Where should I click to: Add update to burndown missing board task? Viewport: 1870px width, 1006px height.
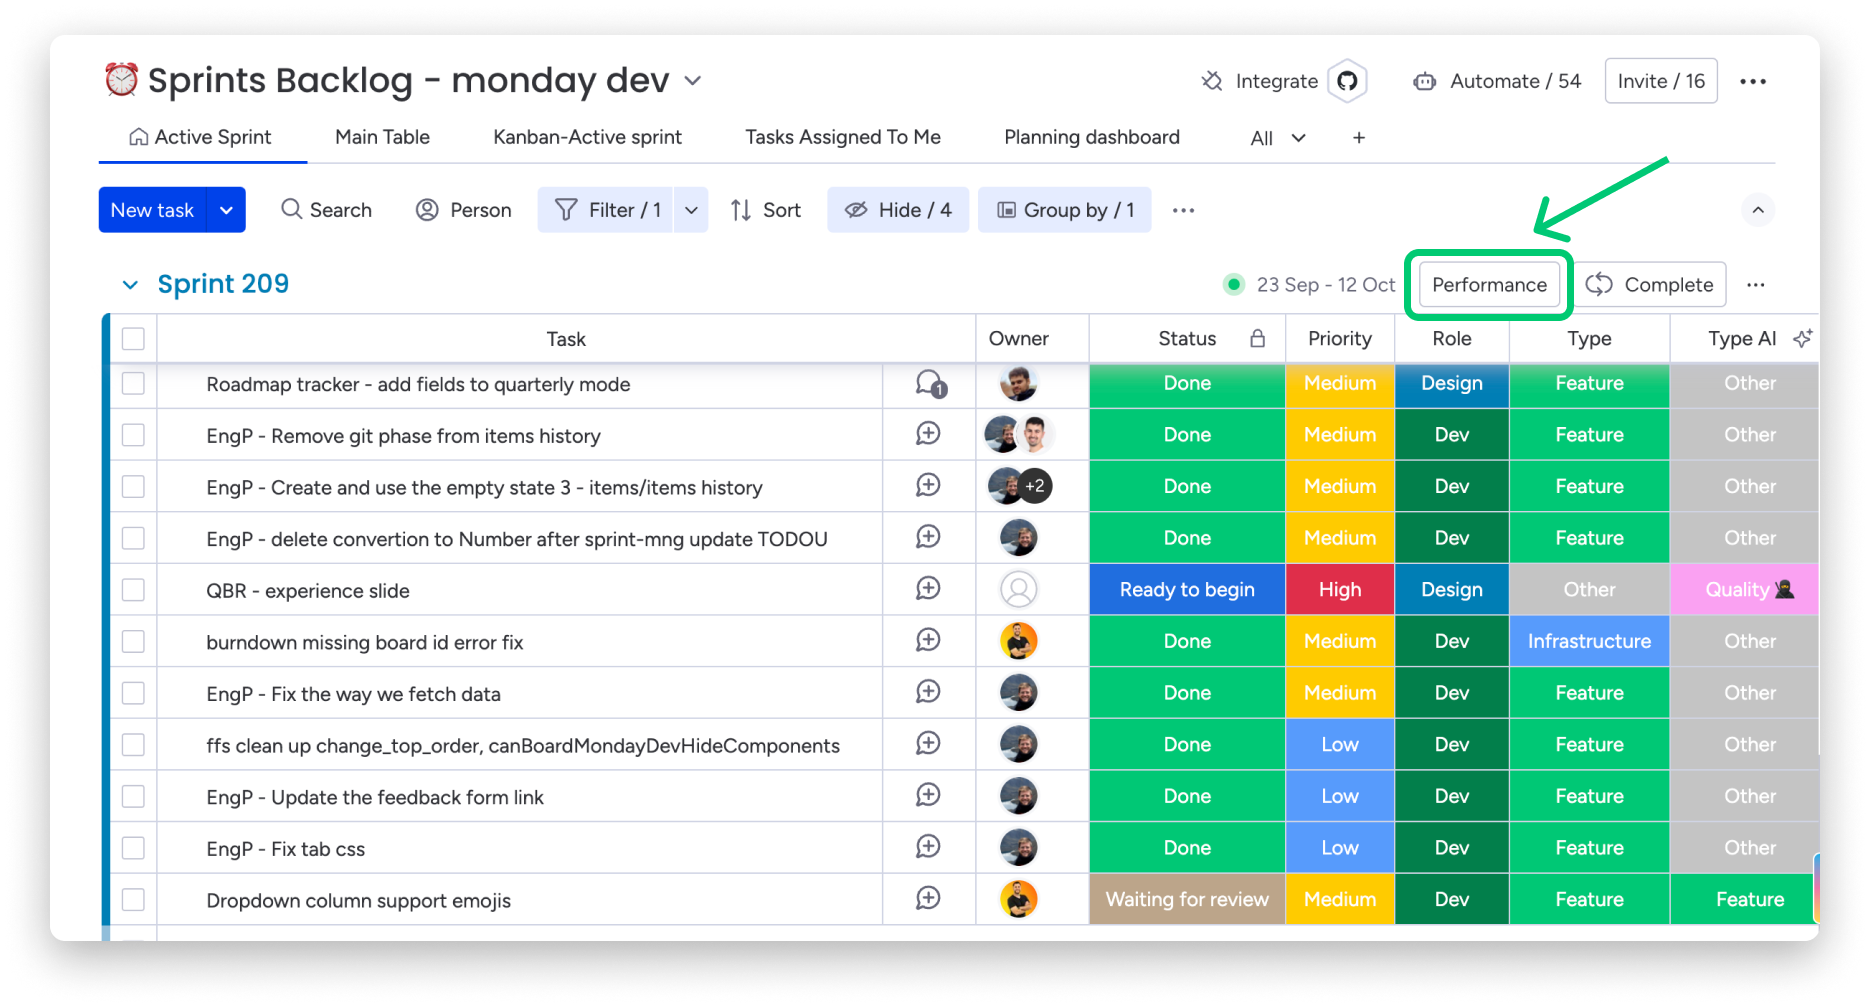928,640
